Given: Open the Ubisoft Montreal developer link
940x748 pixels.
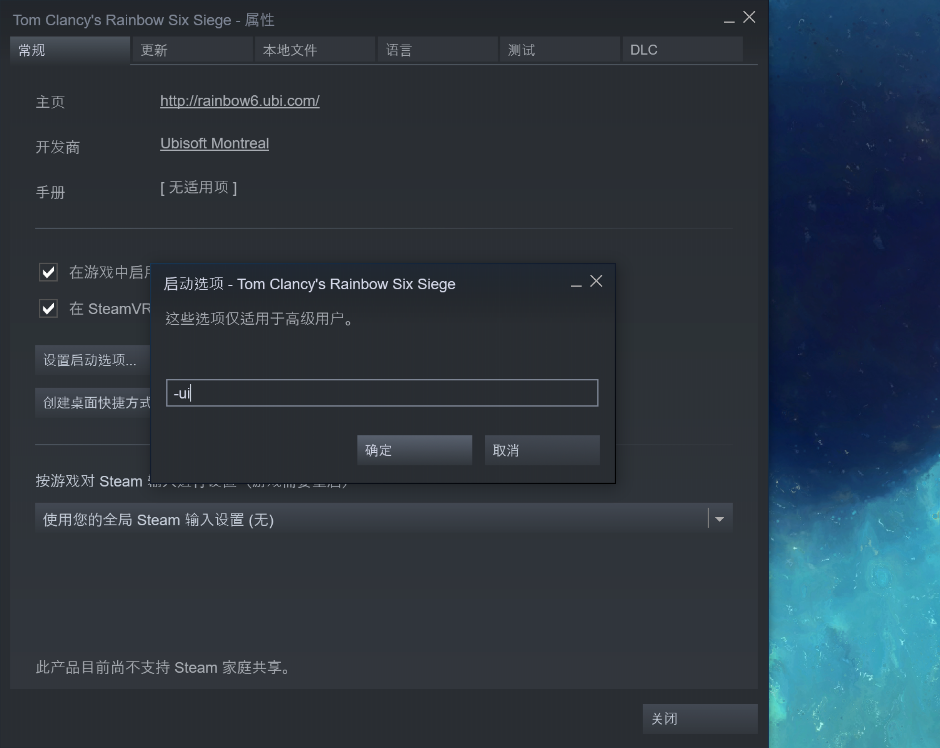Looking at the screenshot, I should point(215,143).
